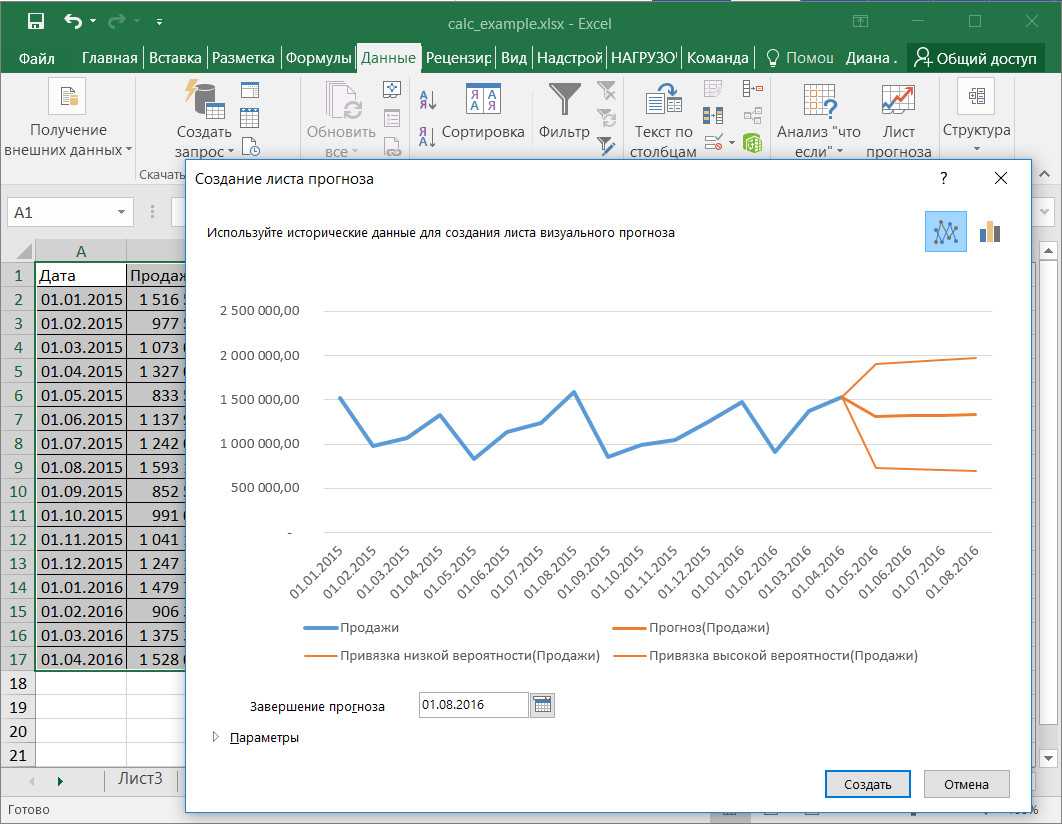The height and width of the screenshot is (824, 1062).
Task: Click the Data Validation icon
Action: (x=713, y=142)
